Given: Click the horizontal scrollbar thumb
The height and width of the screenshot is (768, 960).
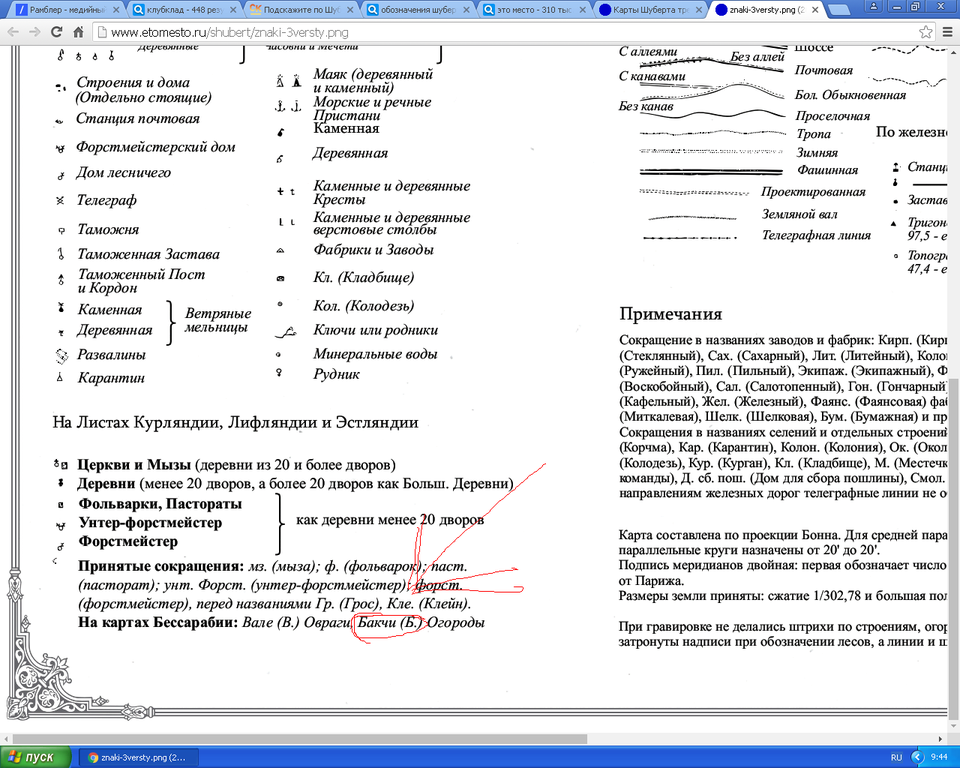Looking at the screenshot, I should (x=299, y=739).
